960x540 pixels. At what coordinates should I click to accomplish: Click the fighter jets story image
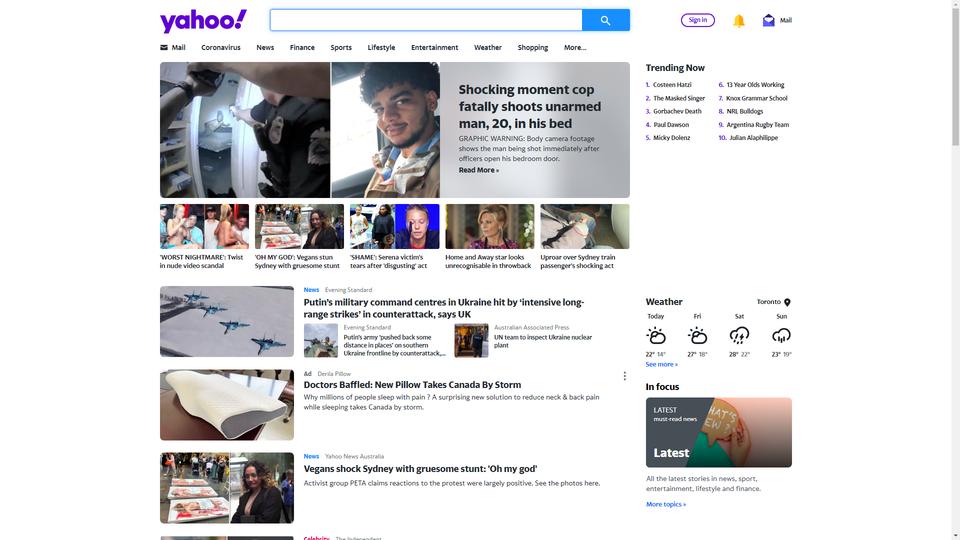click(227, 321)
